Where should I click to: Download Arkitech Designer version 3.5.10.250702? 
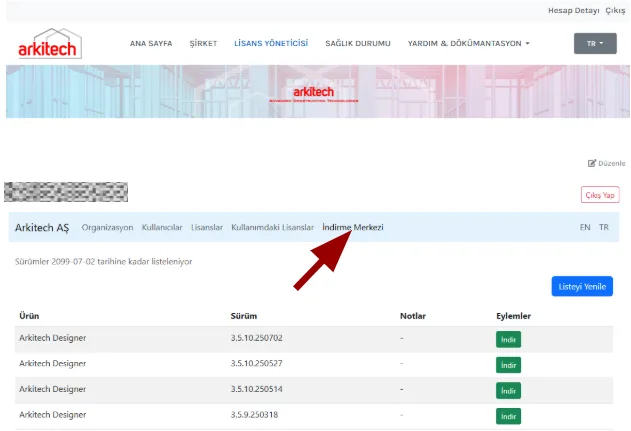[508, 339]
